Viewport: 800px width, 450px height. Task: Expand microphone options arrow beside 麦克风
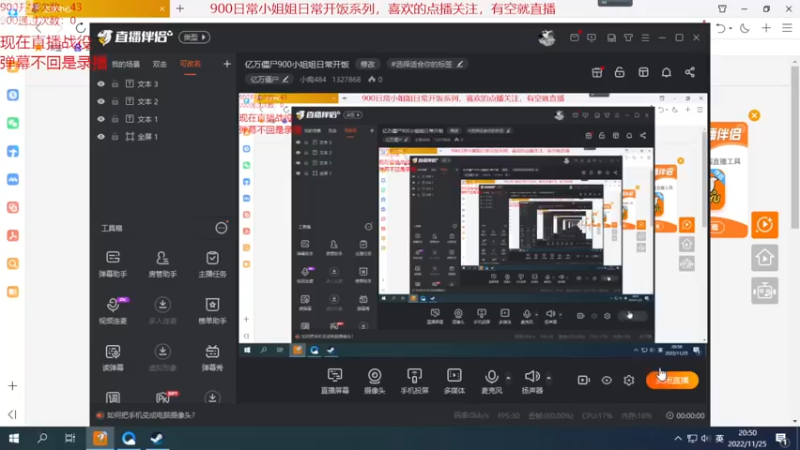[x=508, y=378]
